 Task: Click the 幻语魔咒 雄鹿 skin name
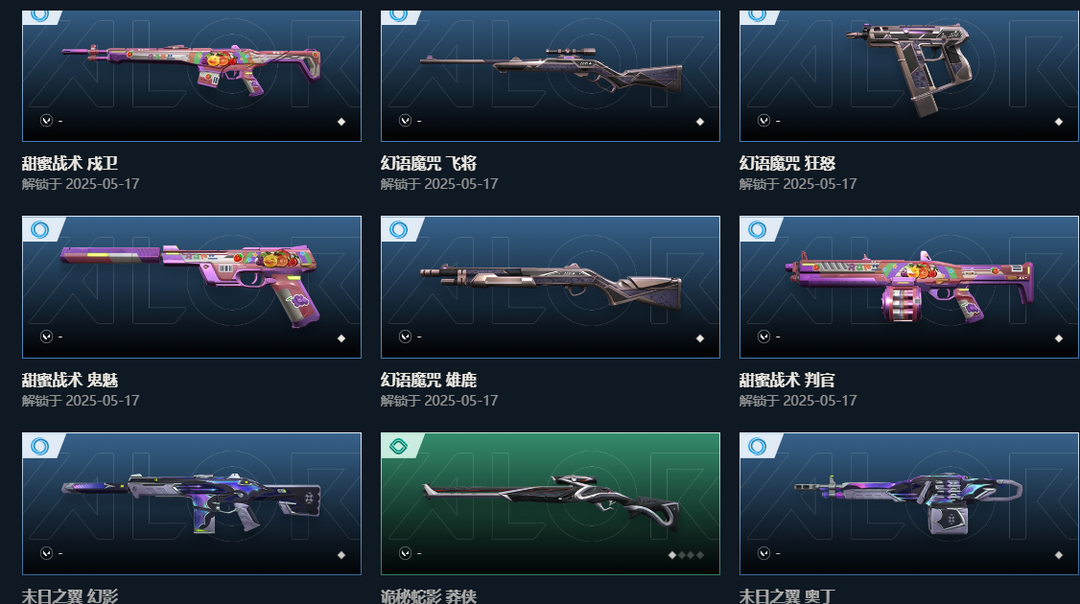tap(428, 379)
